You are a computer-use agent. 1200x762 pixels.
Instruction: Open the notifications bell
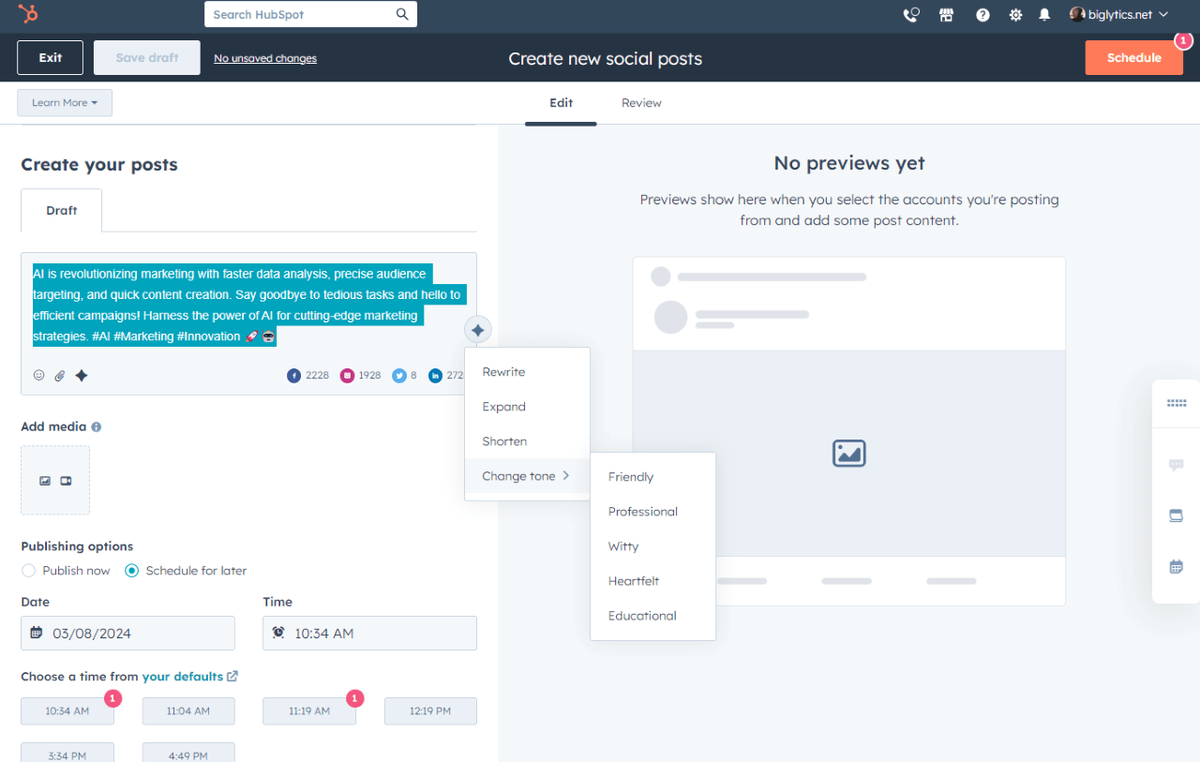coord(1045,15)
